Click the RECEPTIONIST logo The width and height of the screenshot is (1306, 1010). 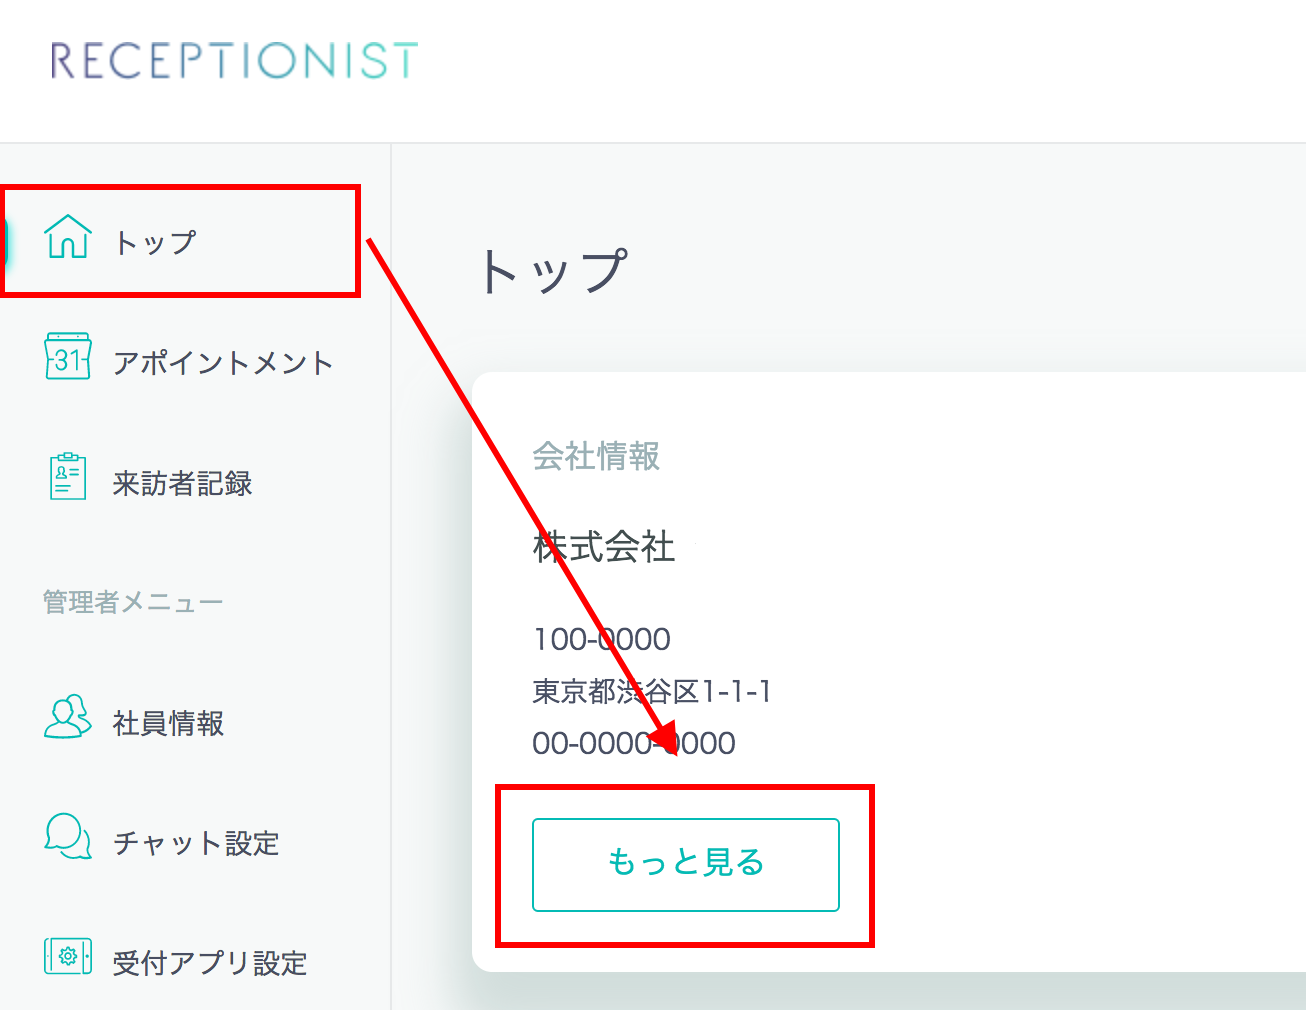coord(234,61)
